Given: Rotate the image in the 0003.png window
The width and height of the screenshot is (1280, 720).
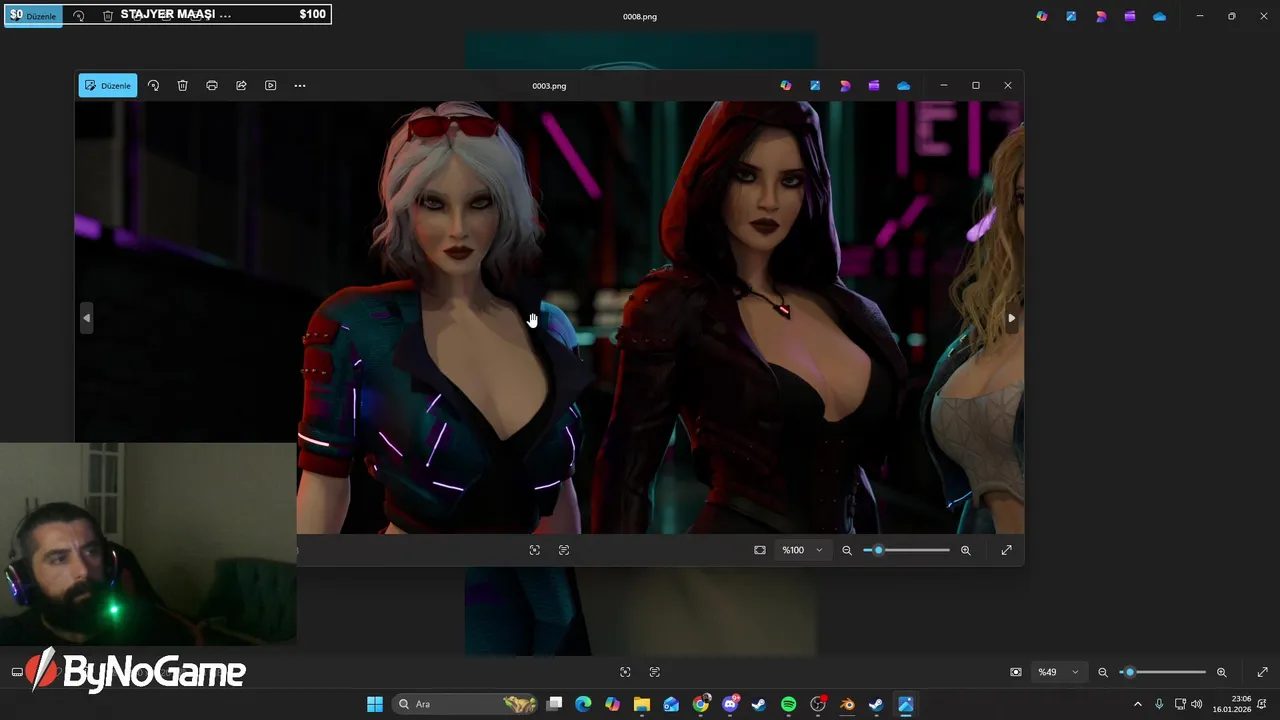Looking at the screenshot, I should tap(153, 86).
